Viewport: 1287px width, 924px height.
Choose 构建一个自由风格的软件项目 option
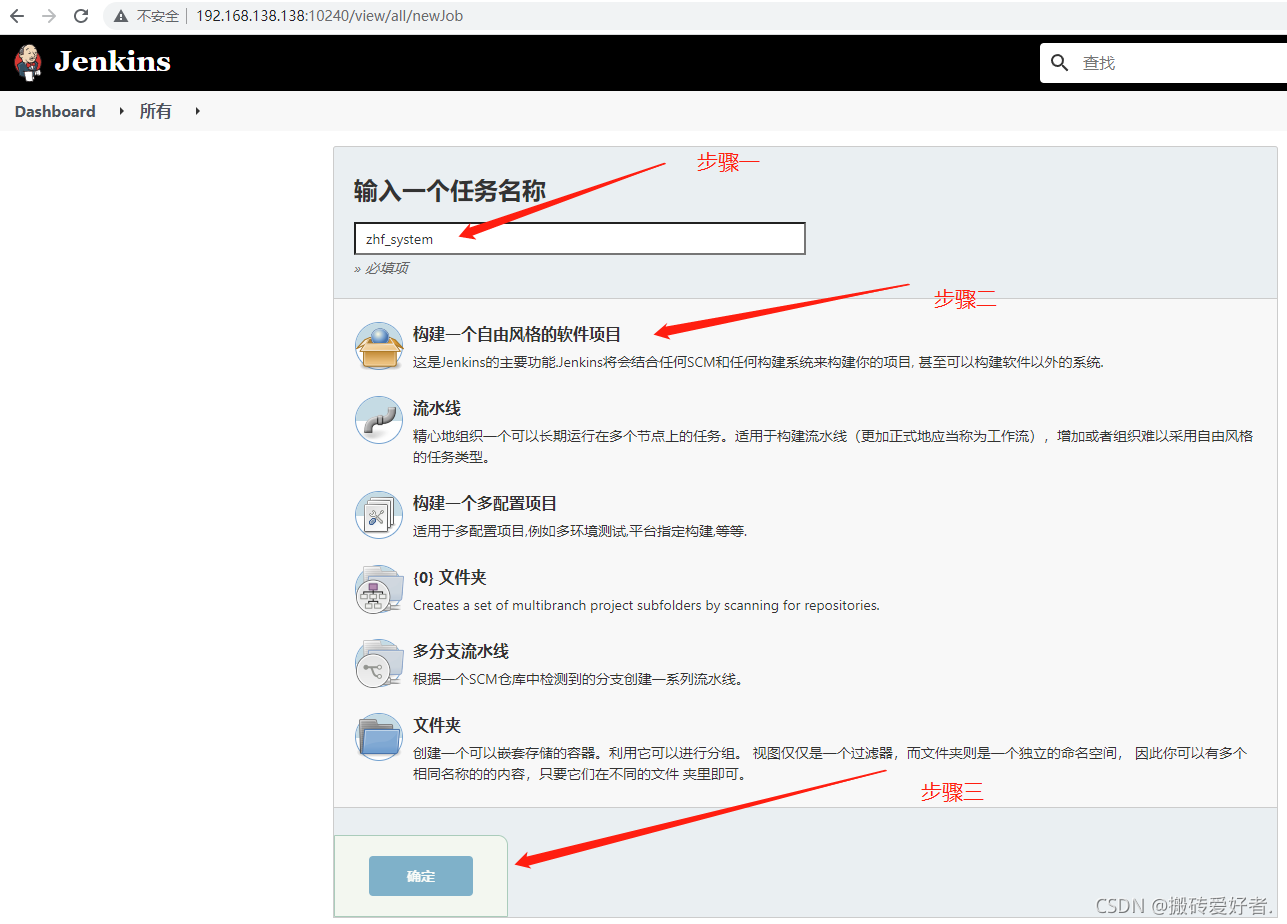tap(517, 334)
